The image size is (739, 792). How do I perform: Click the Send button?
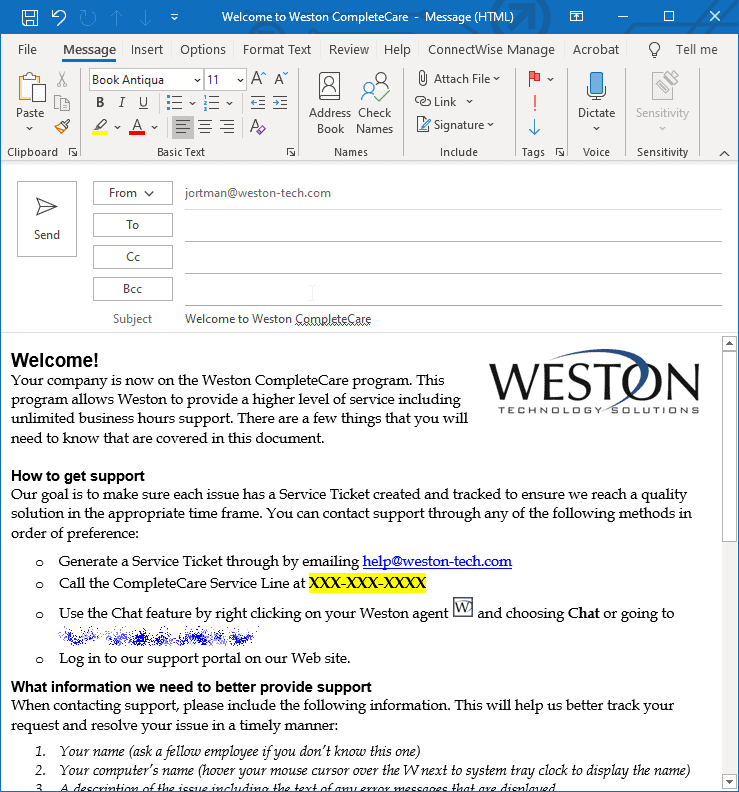[47, 219]
